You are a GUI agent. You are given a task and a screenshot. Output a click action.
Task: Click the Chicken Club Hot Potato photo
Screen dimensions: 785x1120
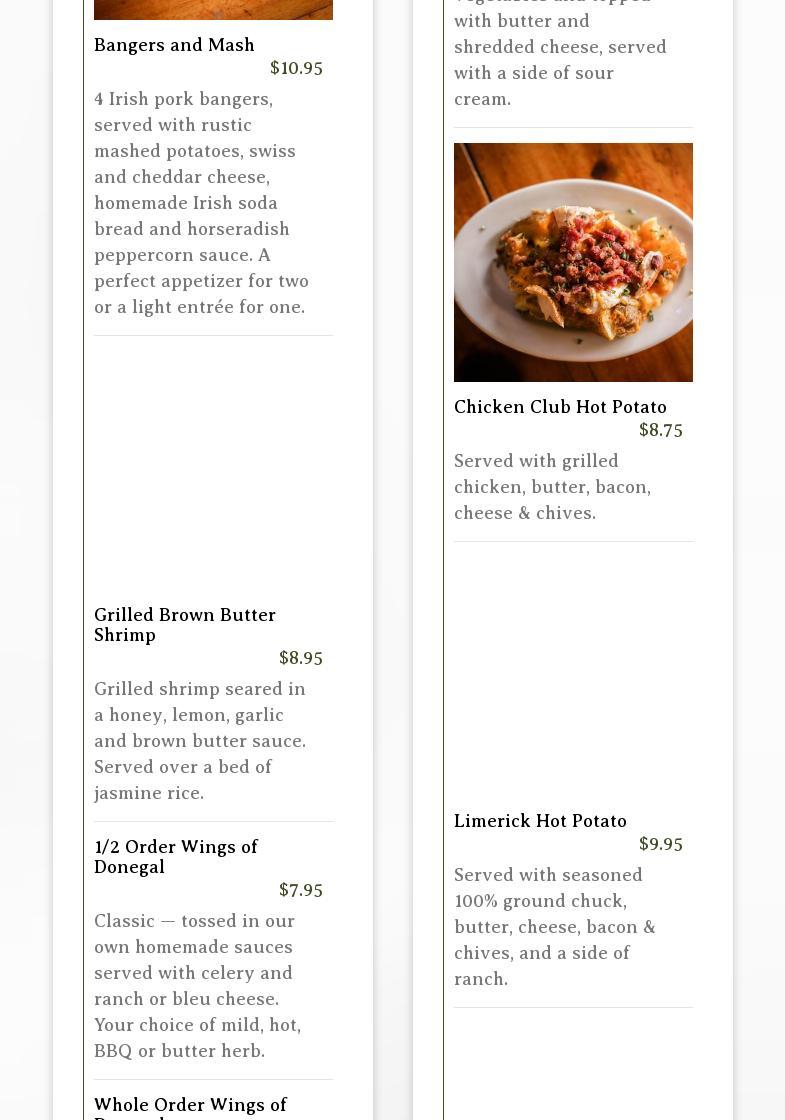[573, 262]
